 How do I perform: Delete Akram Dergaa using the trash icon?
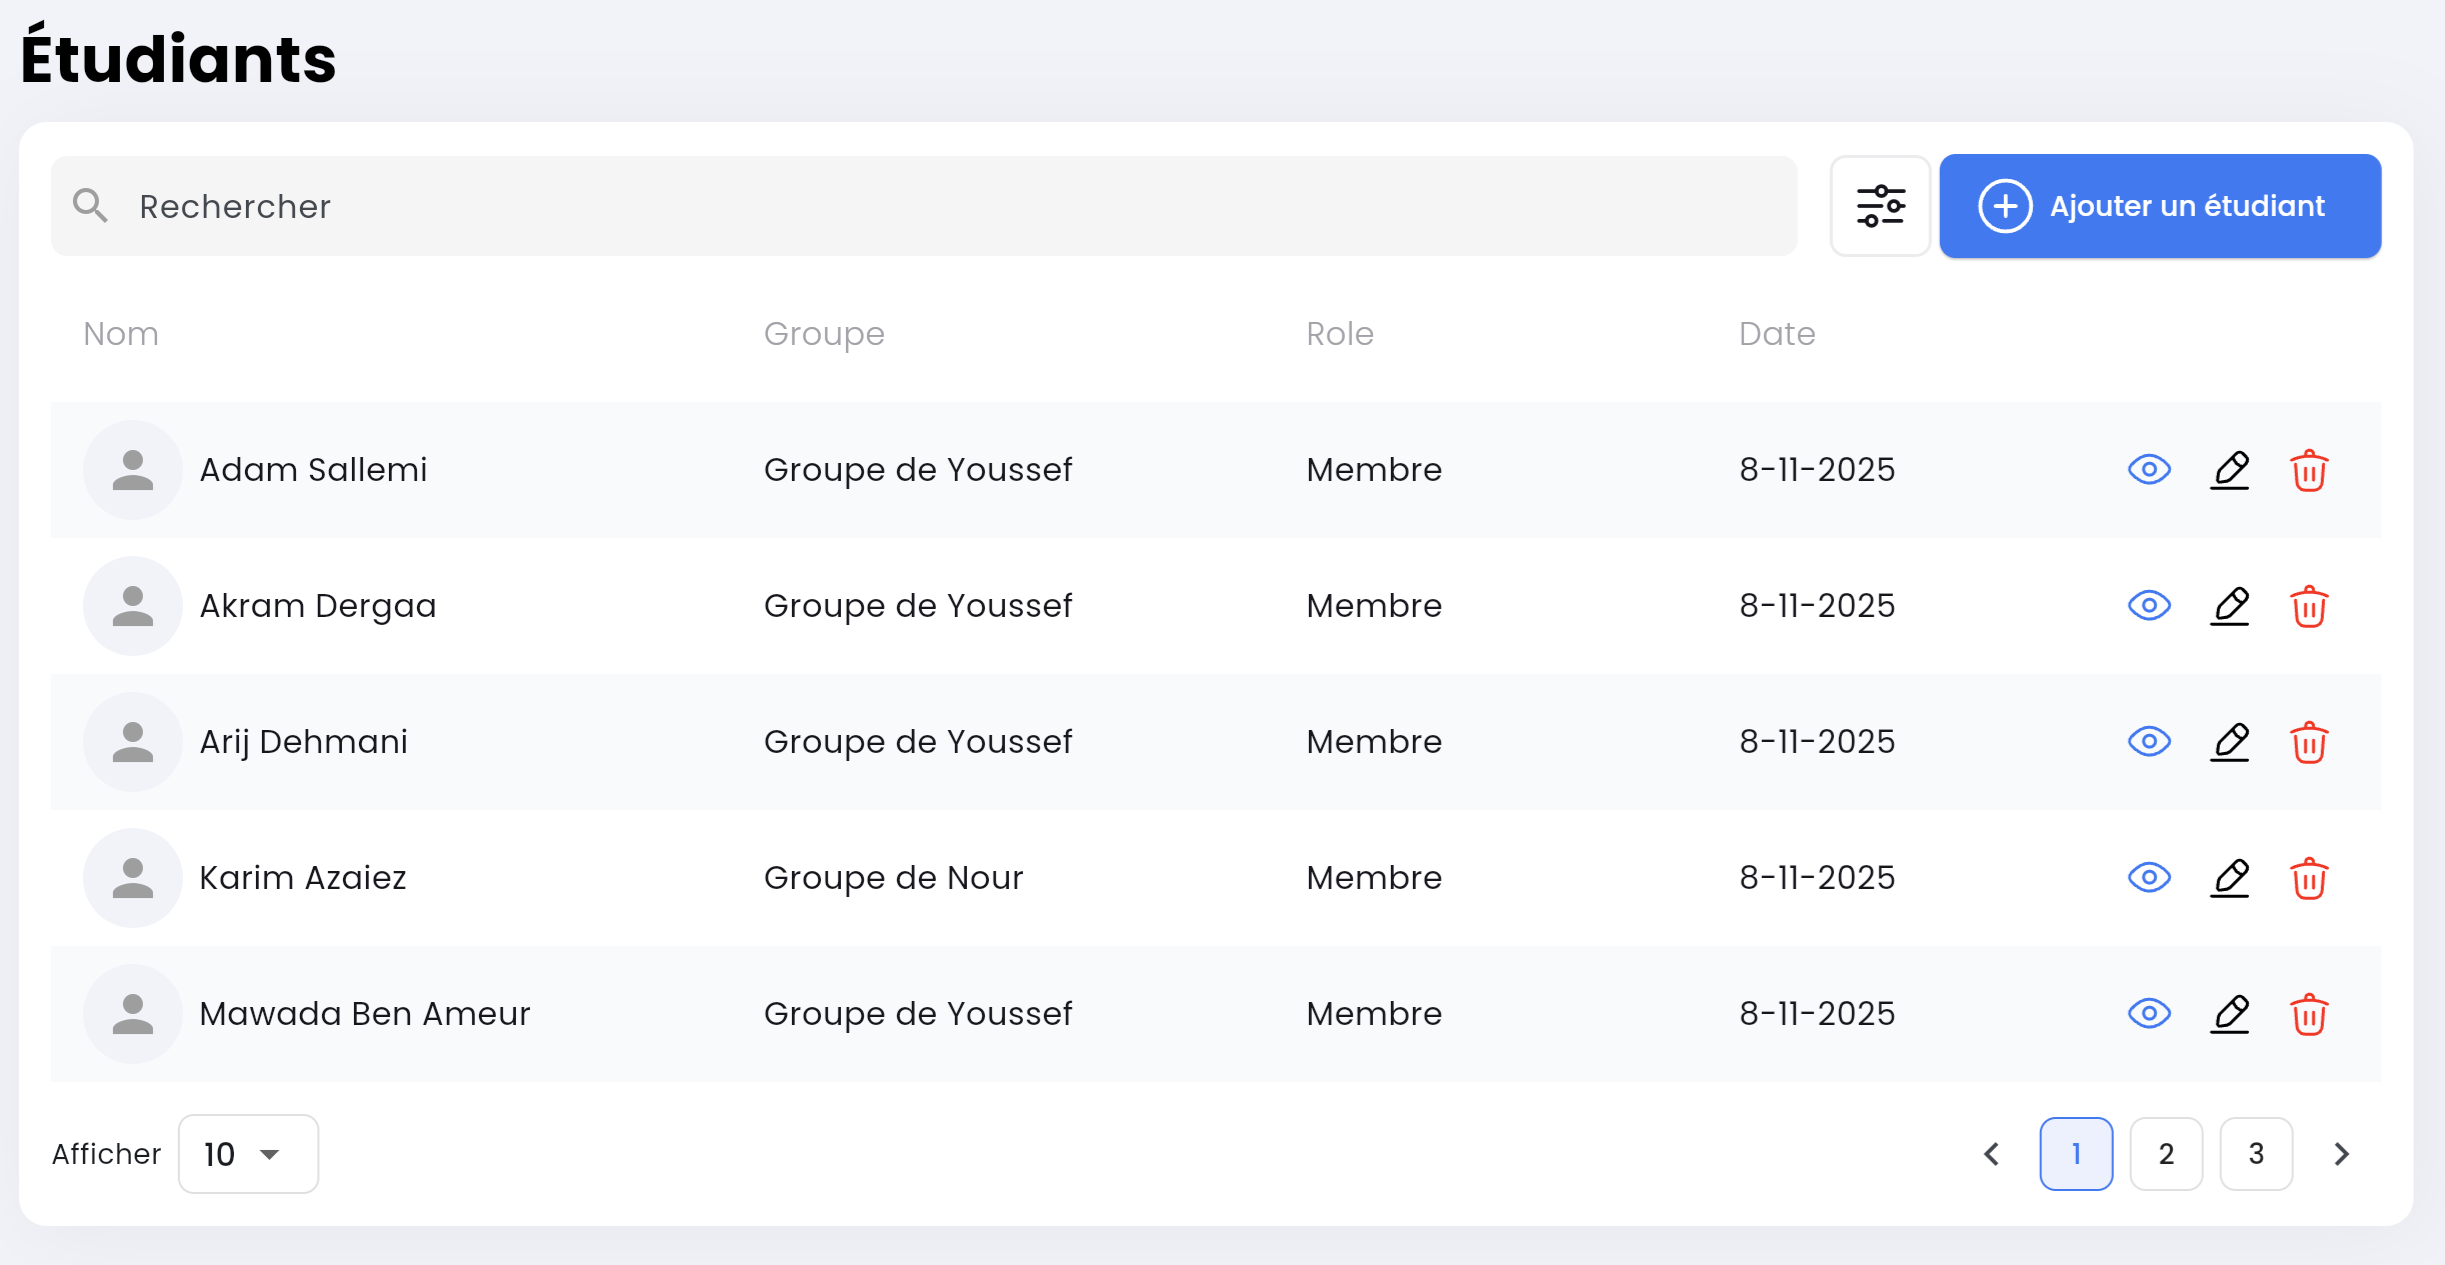pyautogui.click(x=2310, y=605)
